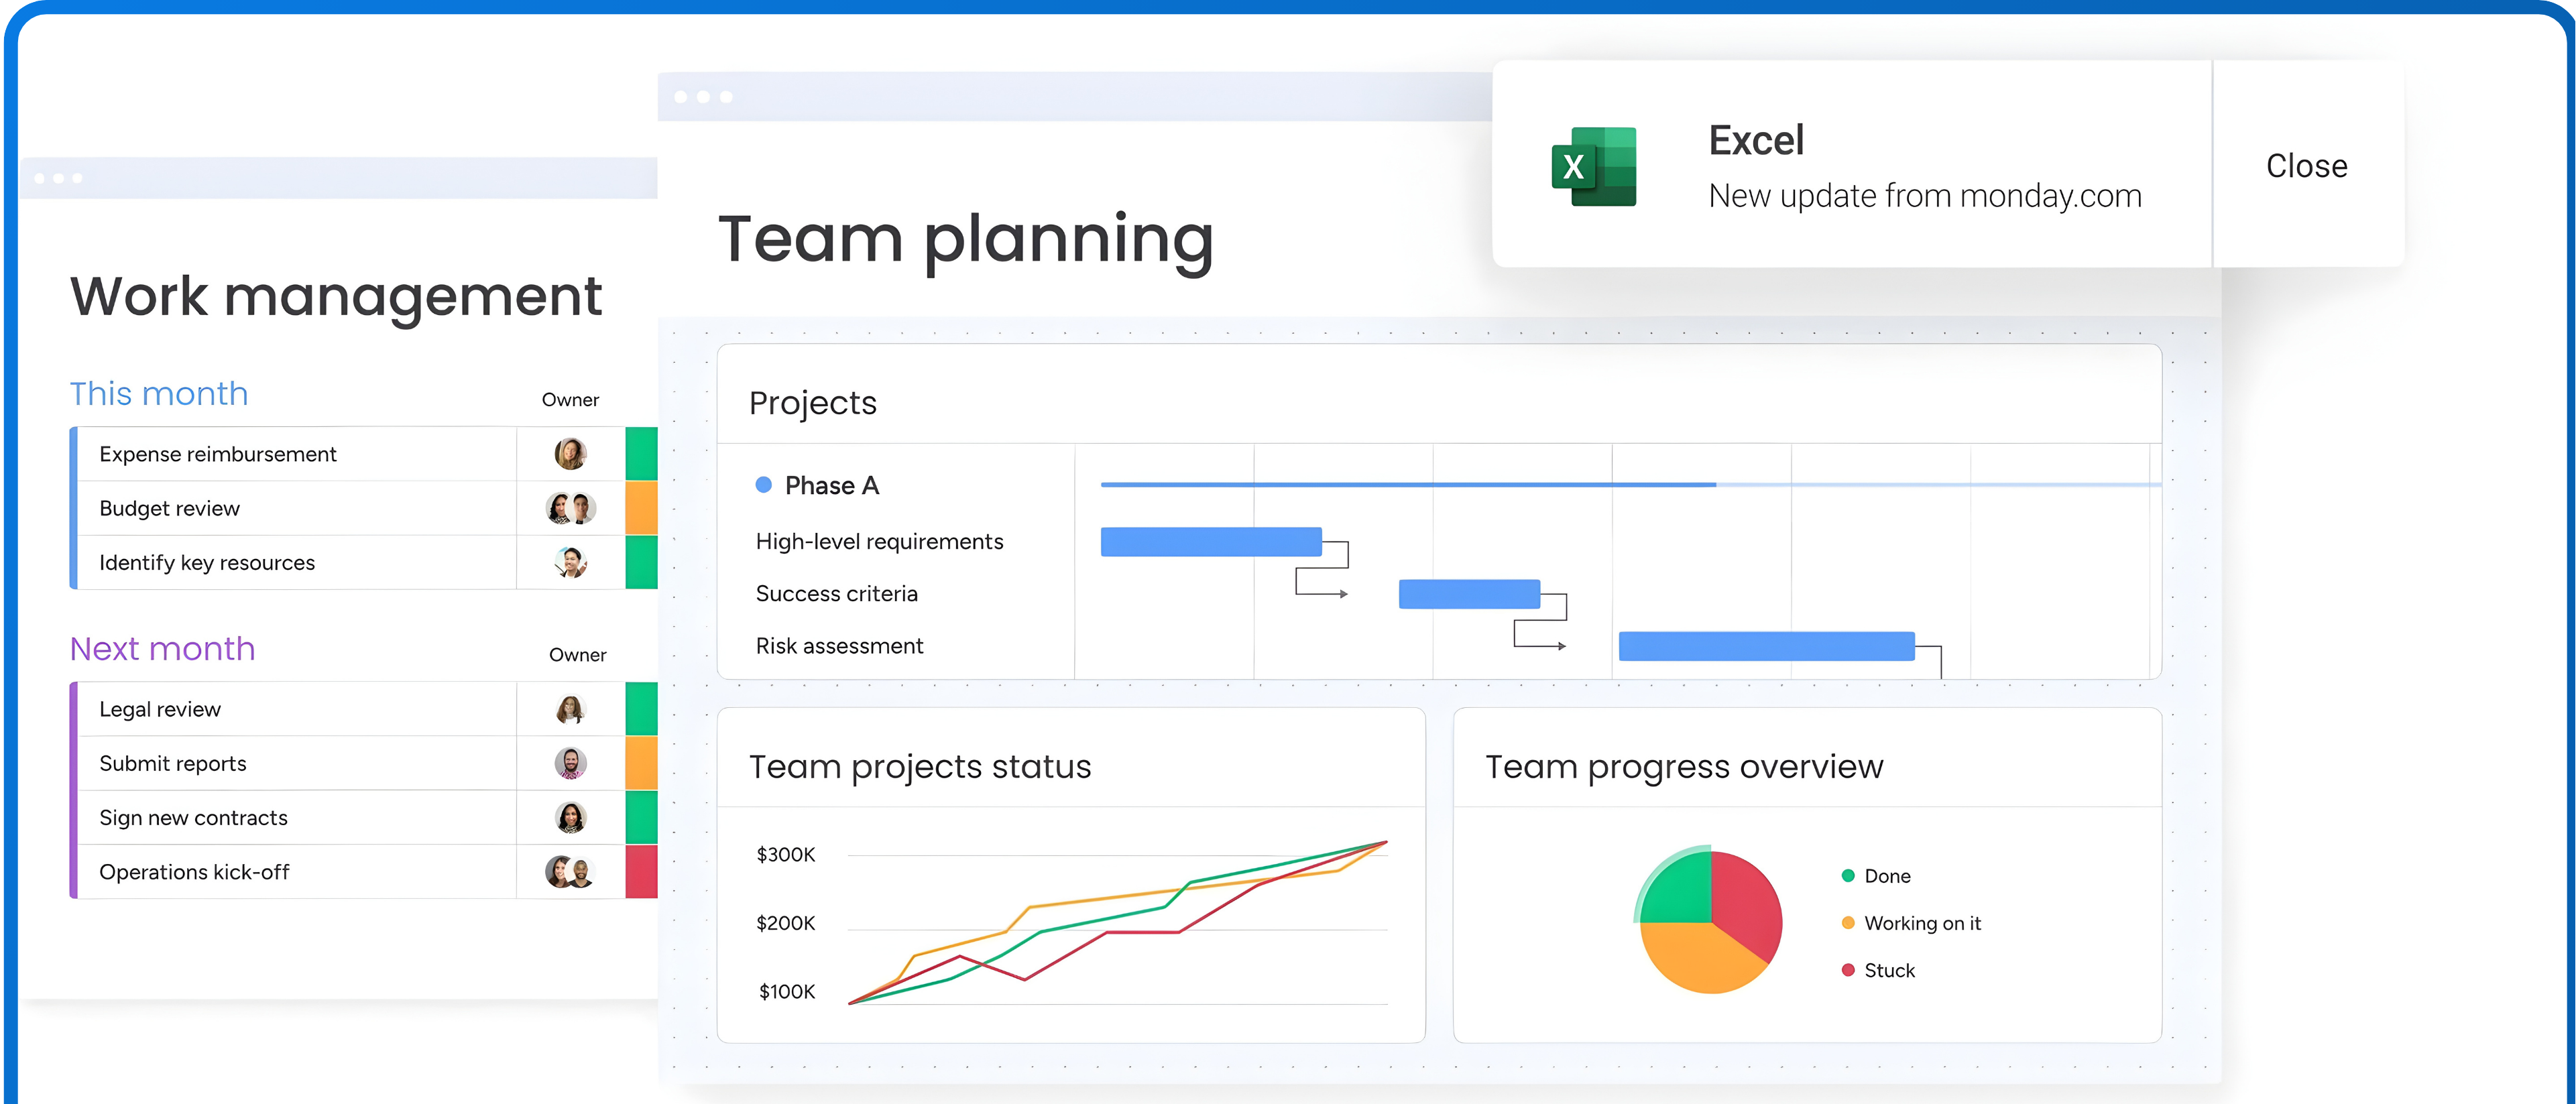Click the red status cell for Operations kick-off
This screenshot has width=2576, height=1104.
pos(641,872)
